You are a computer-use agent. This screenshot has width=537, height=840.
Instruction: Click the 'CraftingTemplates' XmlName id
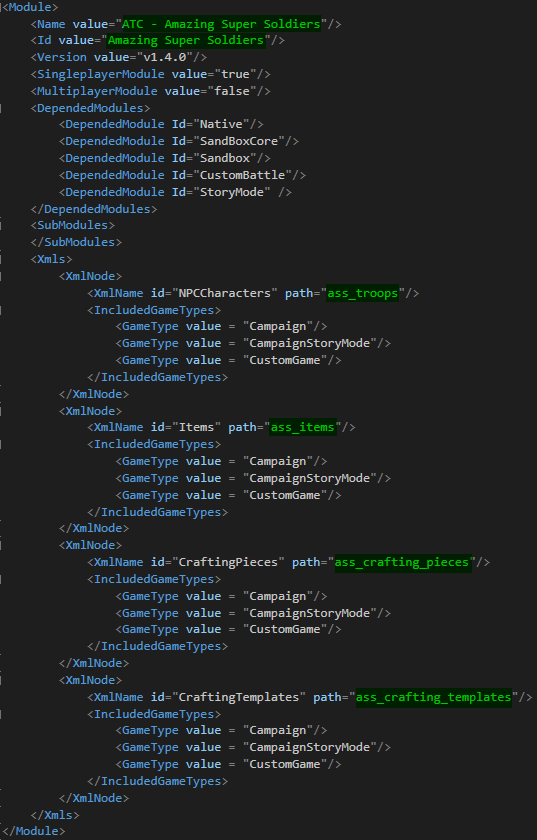click(239, 697)
